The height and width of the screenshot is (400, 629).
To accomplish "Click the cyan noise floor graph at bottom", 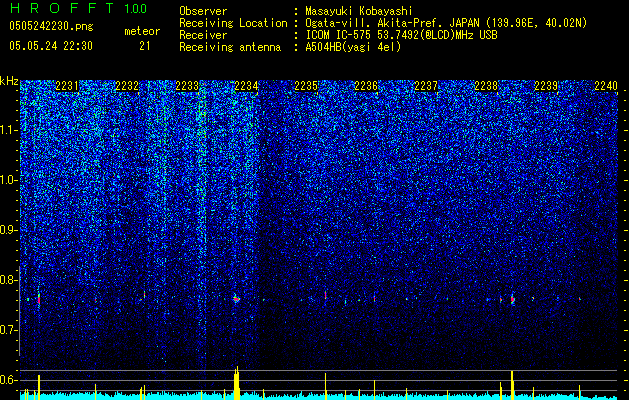I will (321, 396).
